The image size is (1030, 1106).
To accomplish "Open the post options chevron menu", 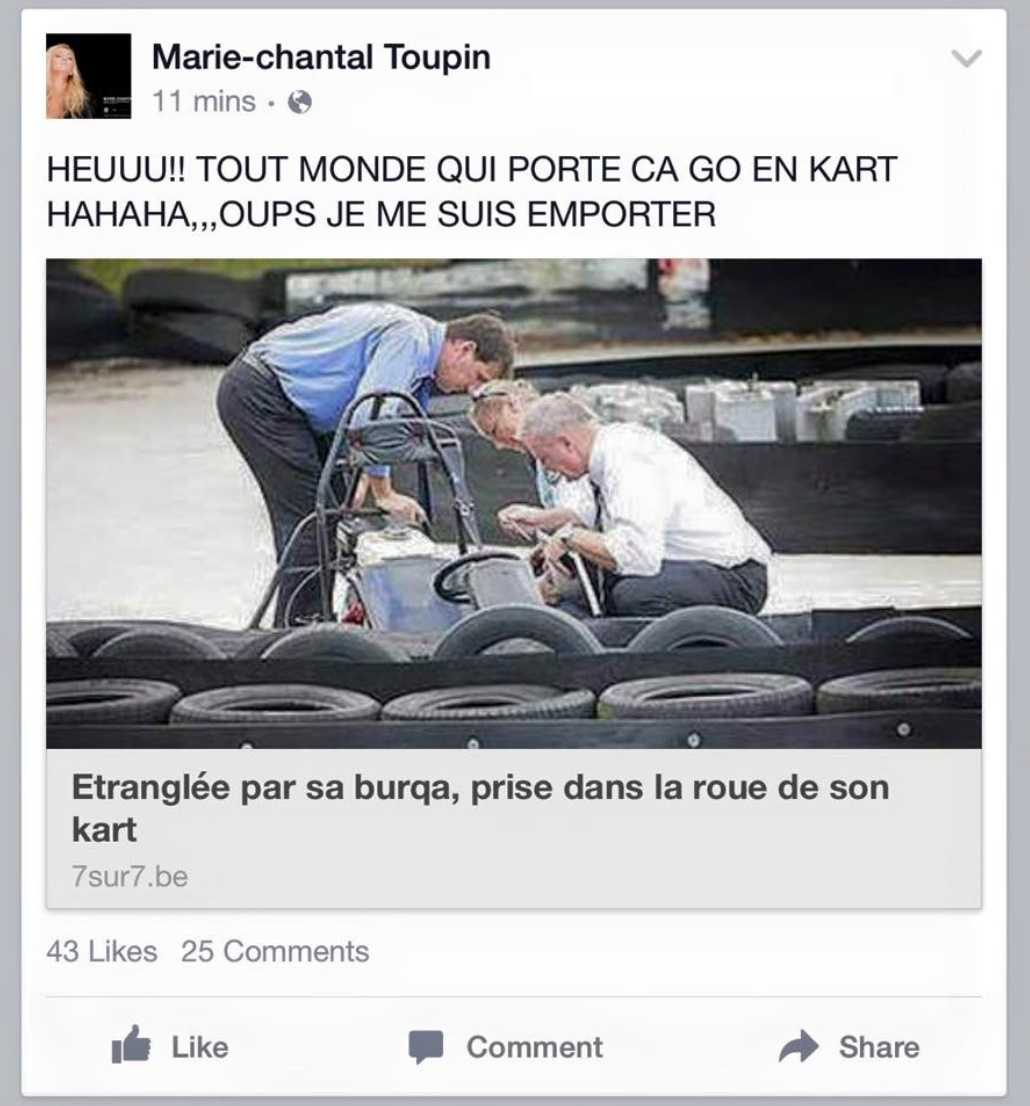I will pyautogui.click(x=967, y=58).
